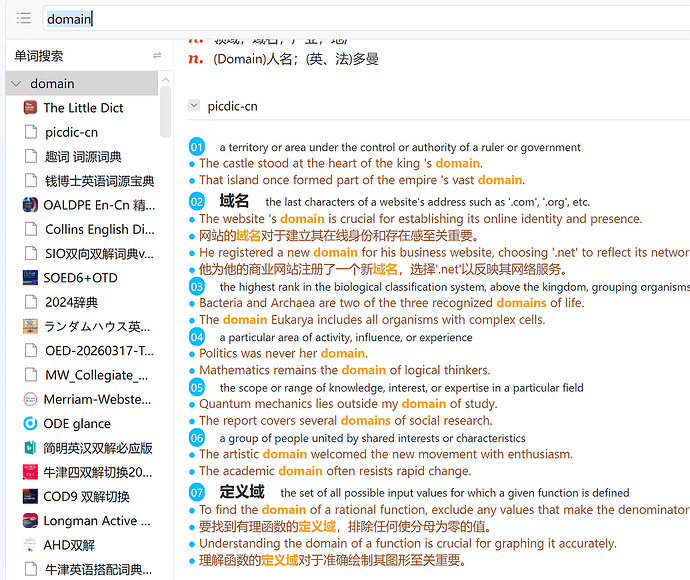Open OALDPE En-Cn dictionary icon

tap(30, 205)
